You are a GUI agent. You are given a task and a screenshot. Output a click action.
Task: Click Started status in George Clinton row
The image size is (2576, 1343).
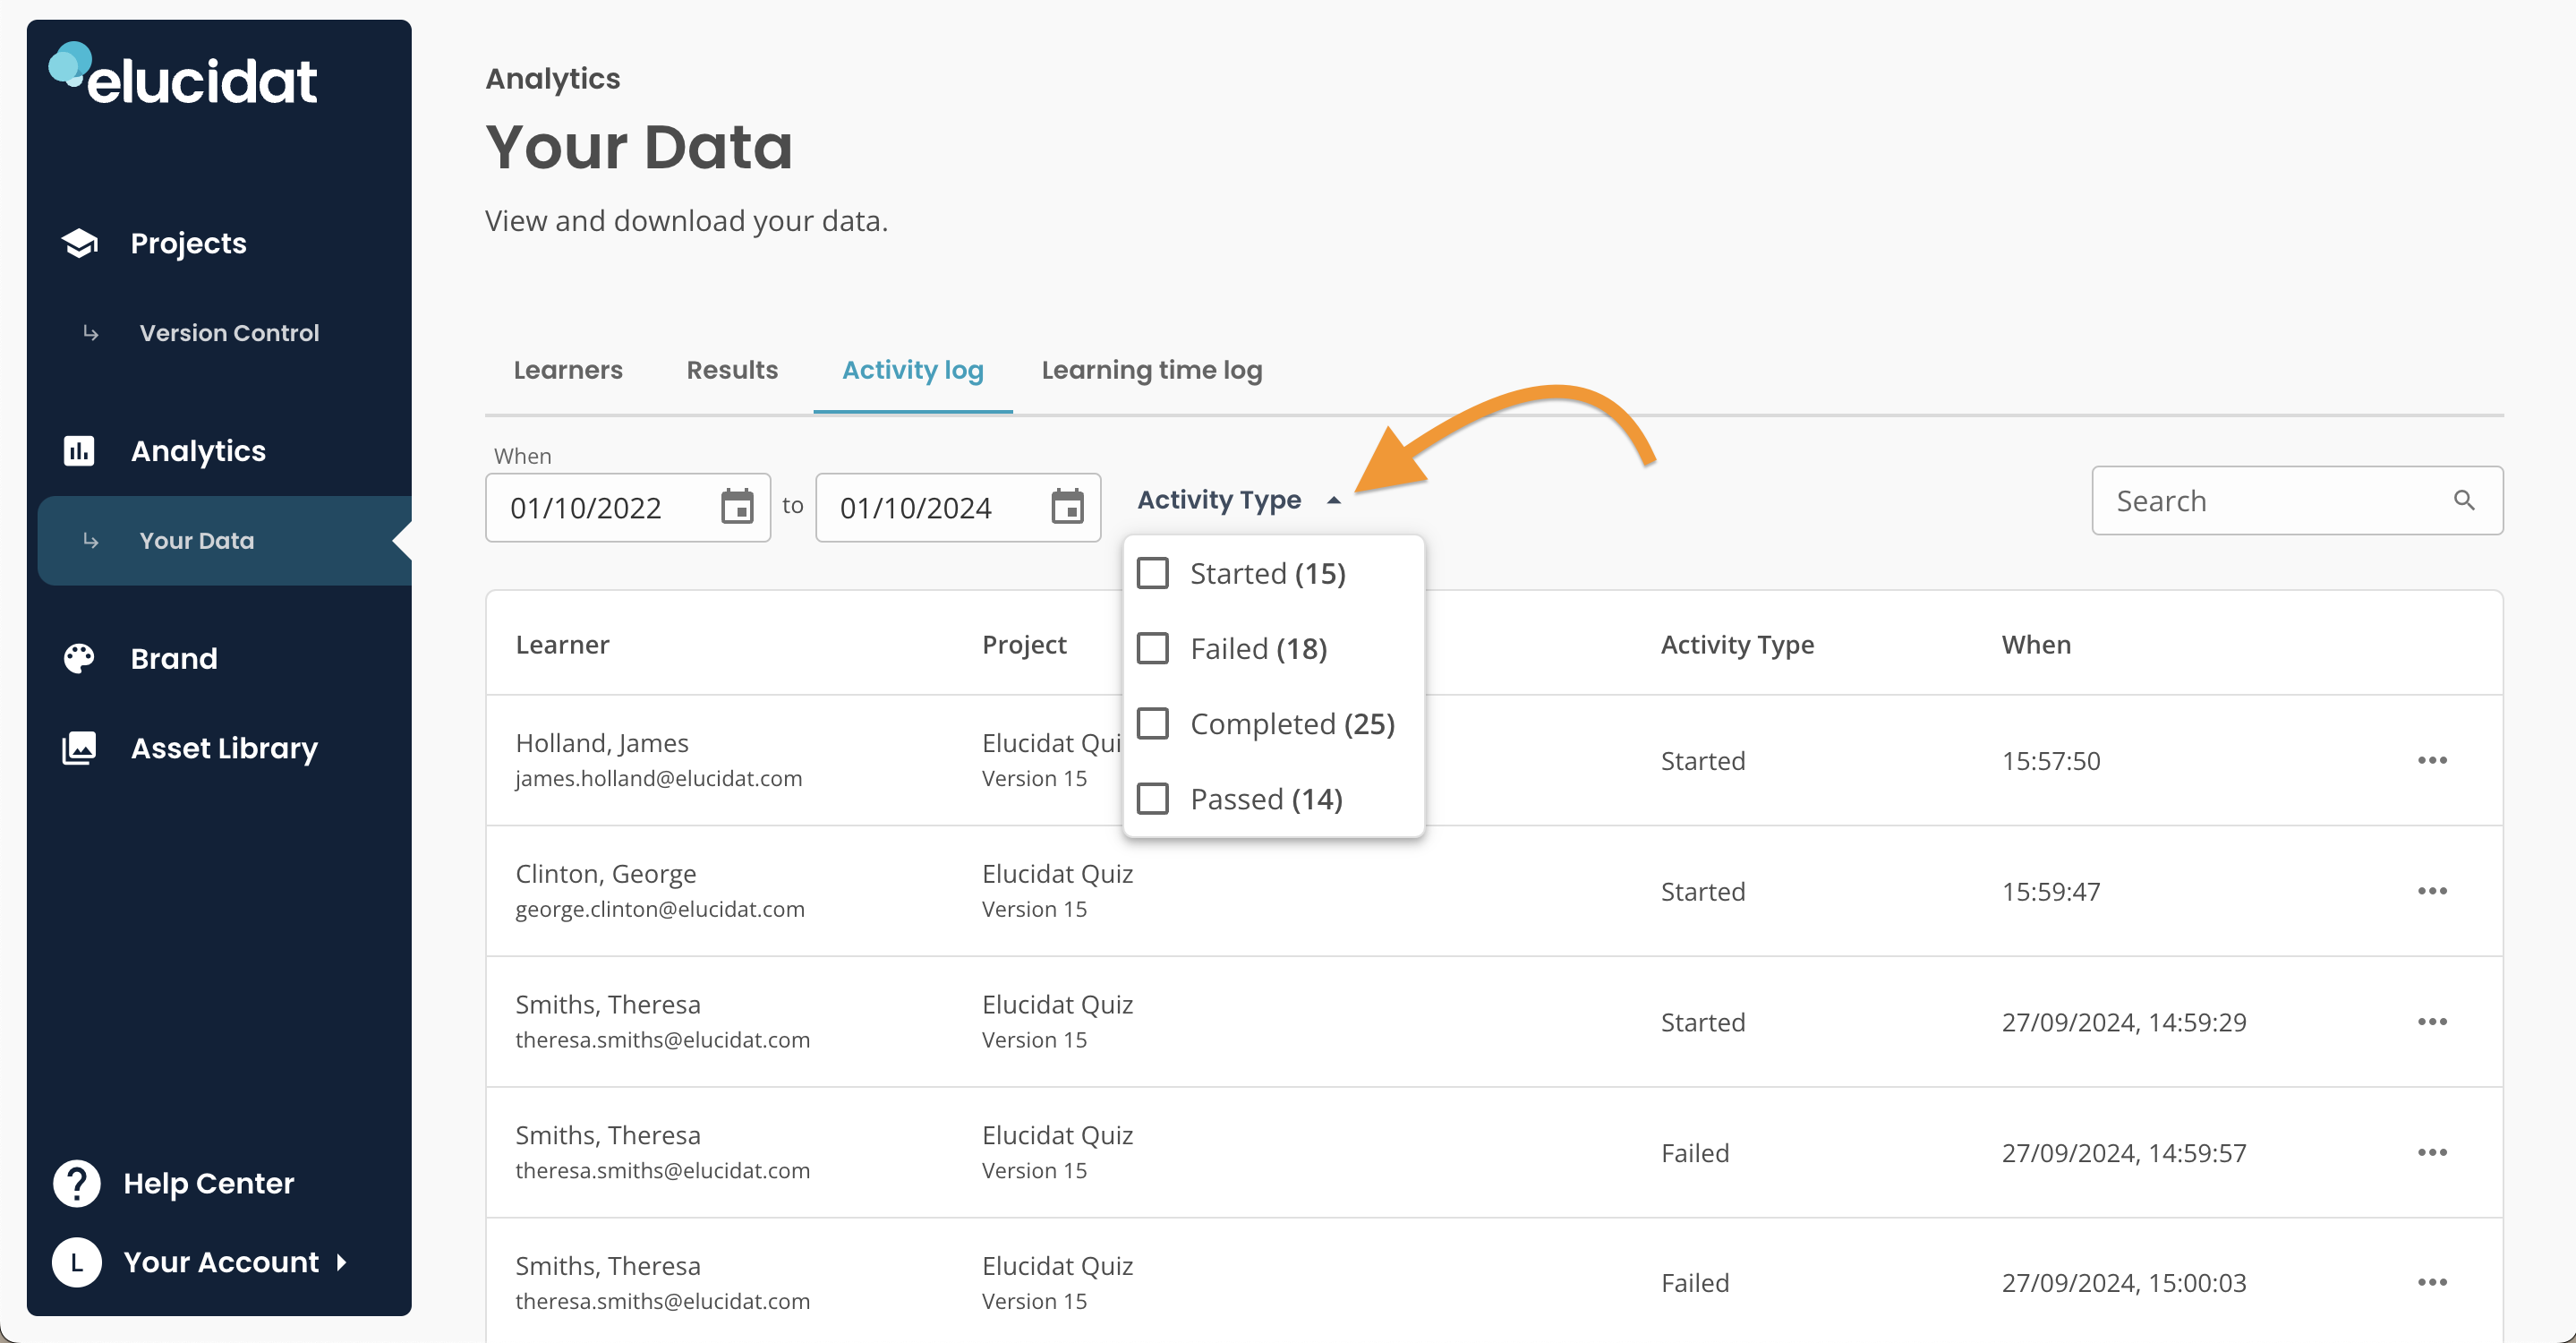pyautogui.click(x=1703, y=891)
